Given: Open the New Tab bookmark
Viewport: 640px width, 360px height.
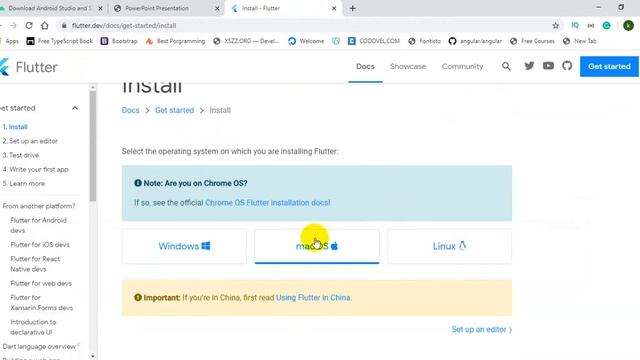Looking at the screenshot, I should coord(580,41).
